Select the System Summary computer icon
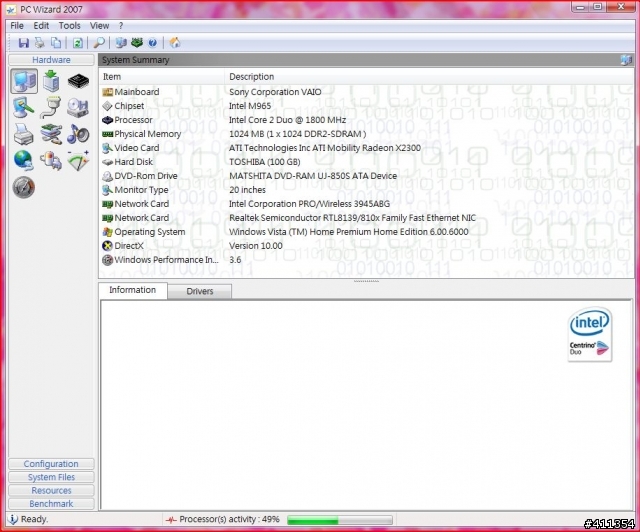 [x=24, y=81]
